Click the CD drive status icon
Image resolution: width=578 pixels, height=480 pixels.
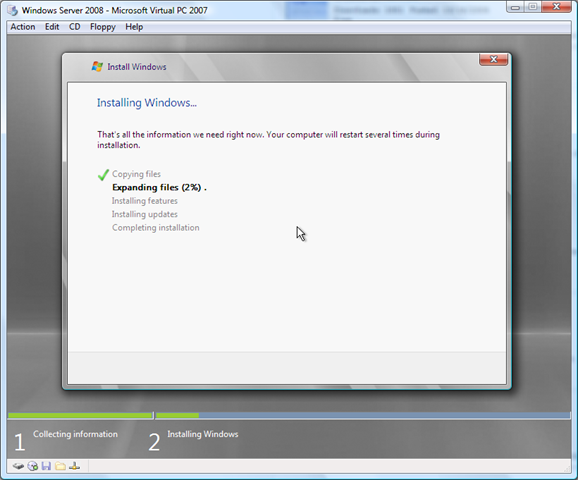click(x=32, y=466)
